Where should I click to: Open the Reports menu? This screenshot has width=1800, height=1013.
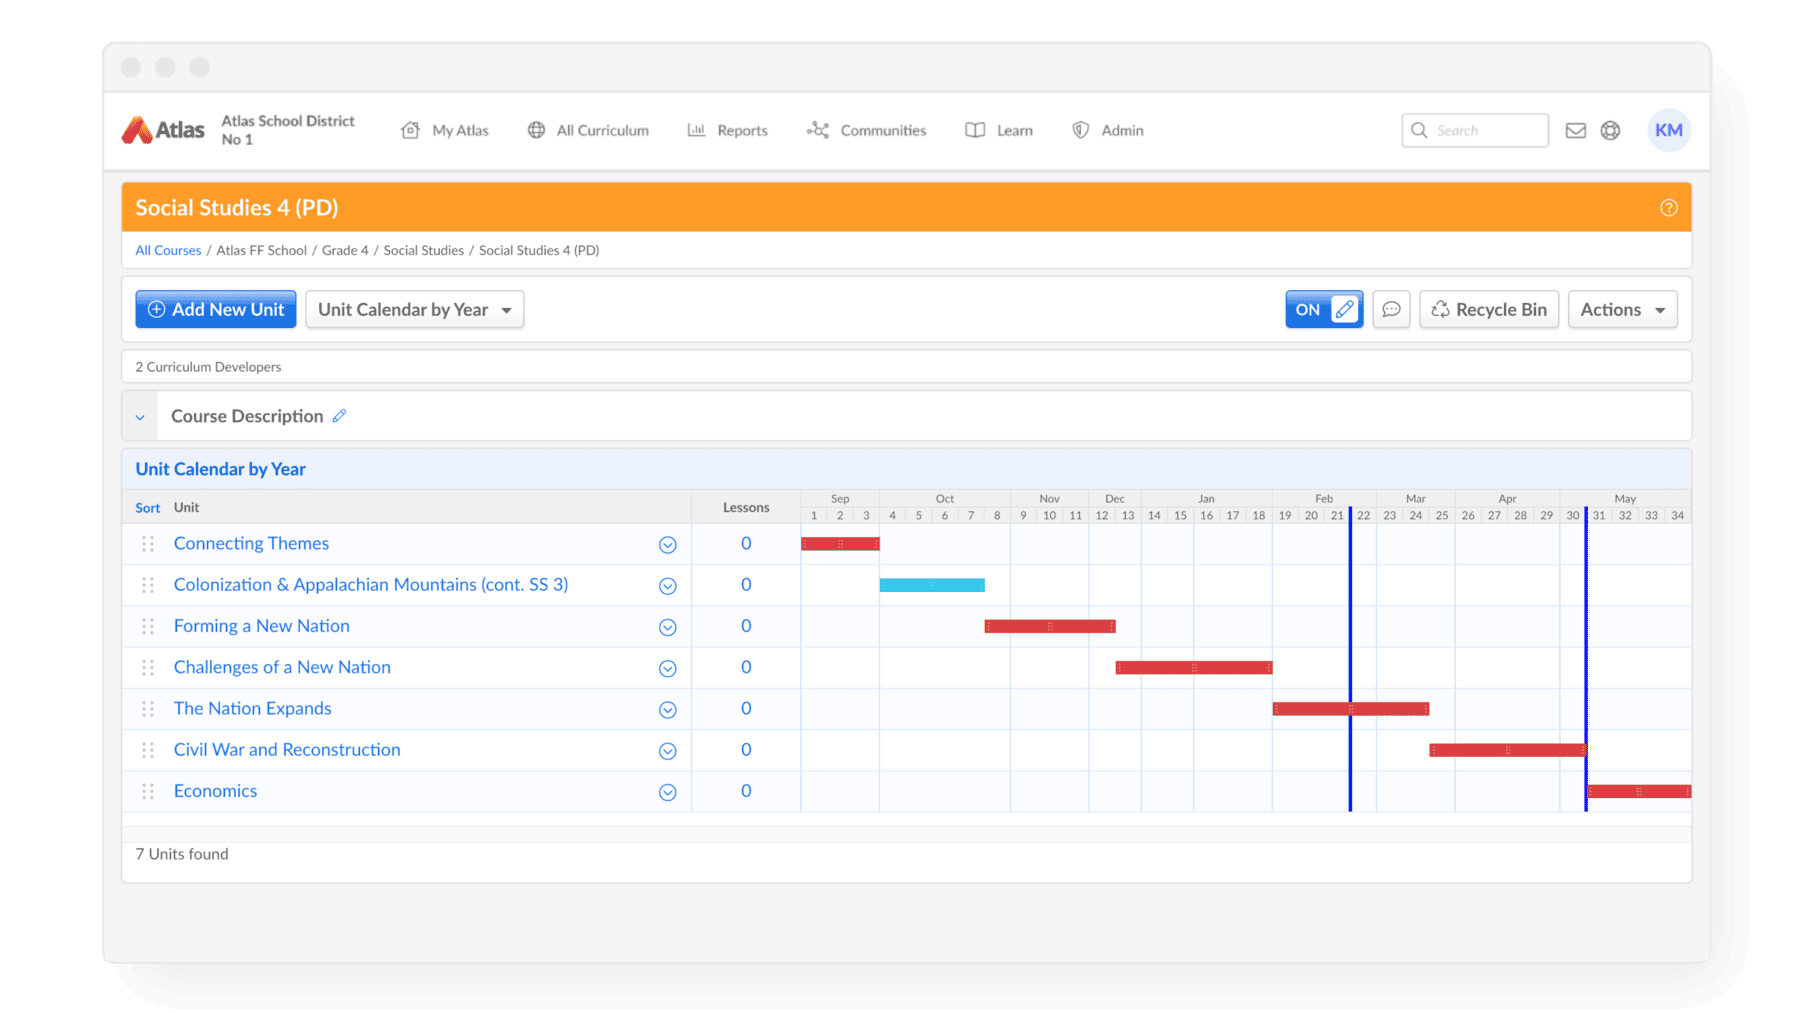click(x=728, y=130)
